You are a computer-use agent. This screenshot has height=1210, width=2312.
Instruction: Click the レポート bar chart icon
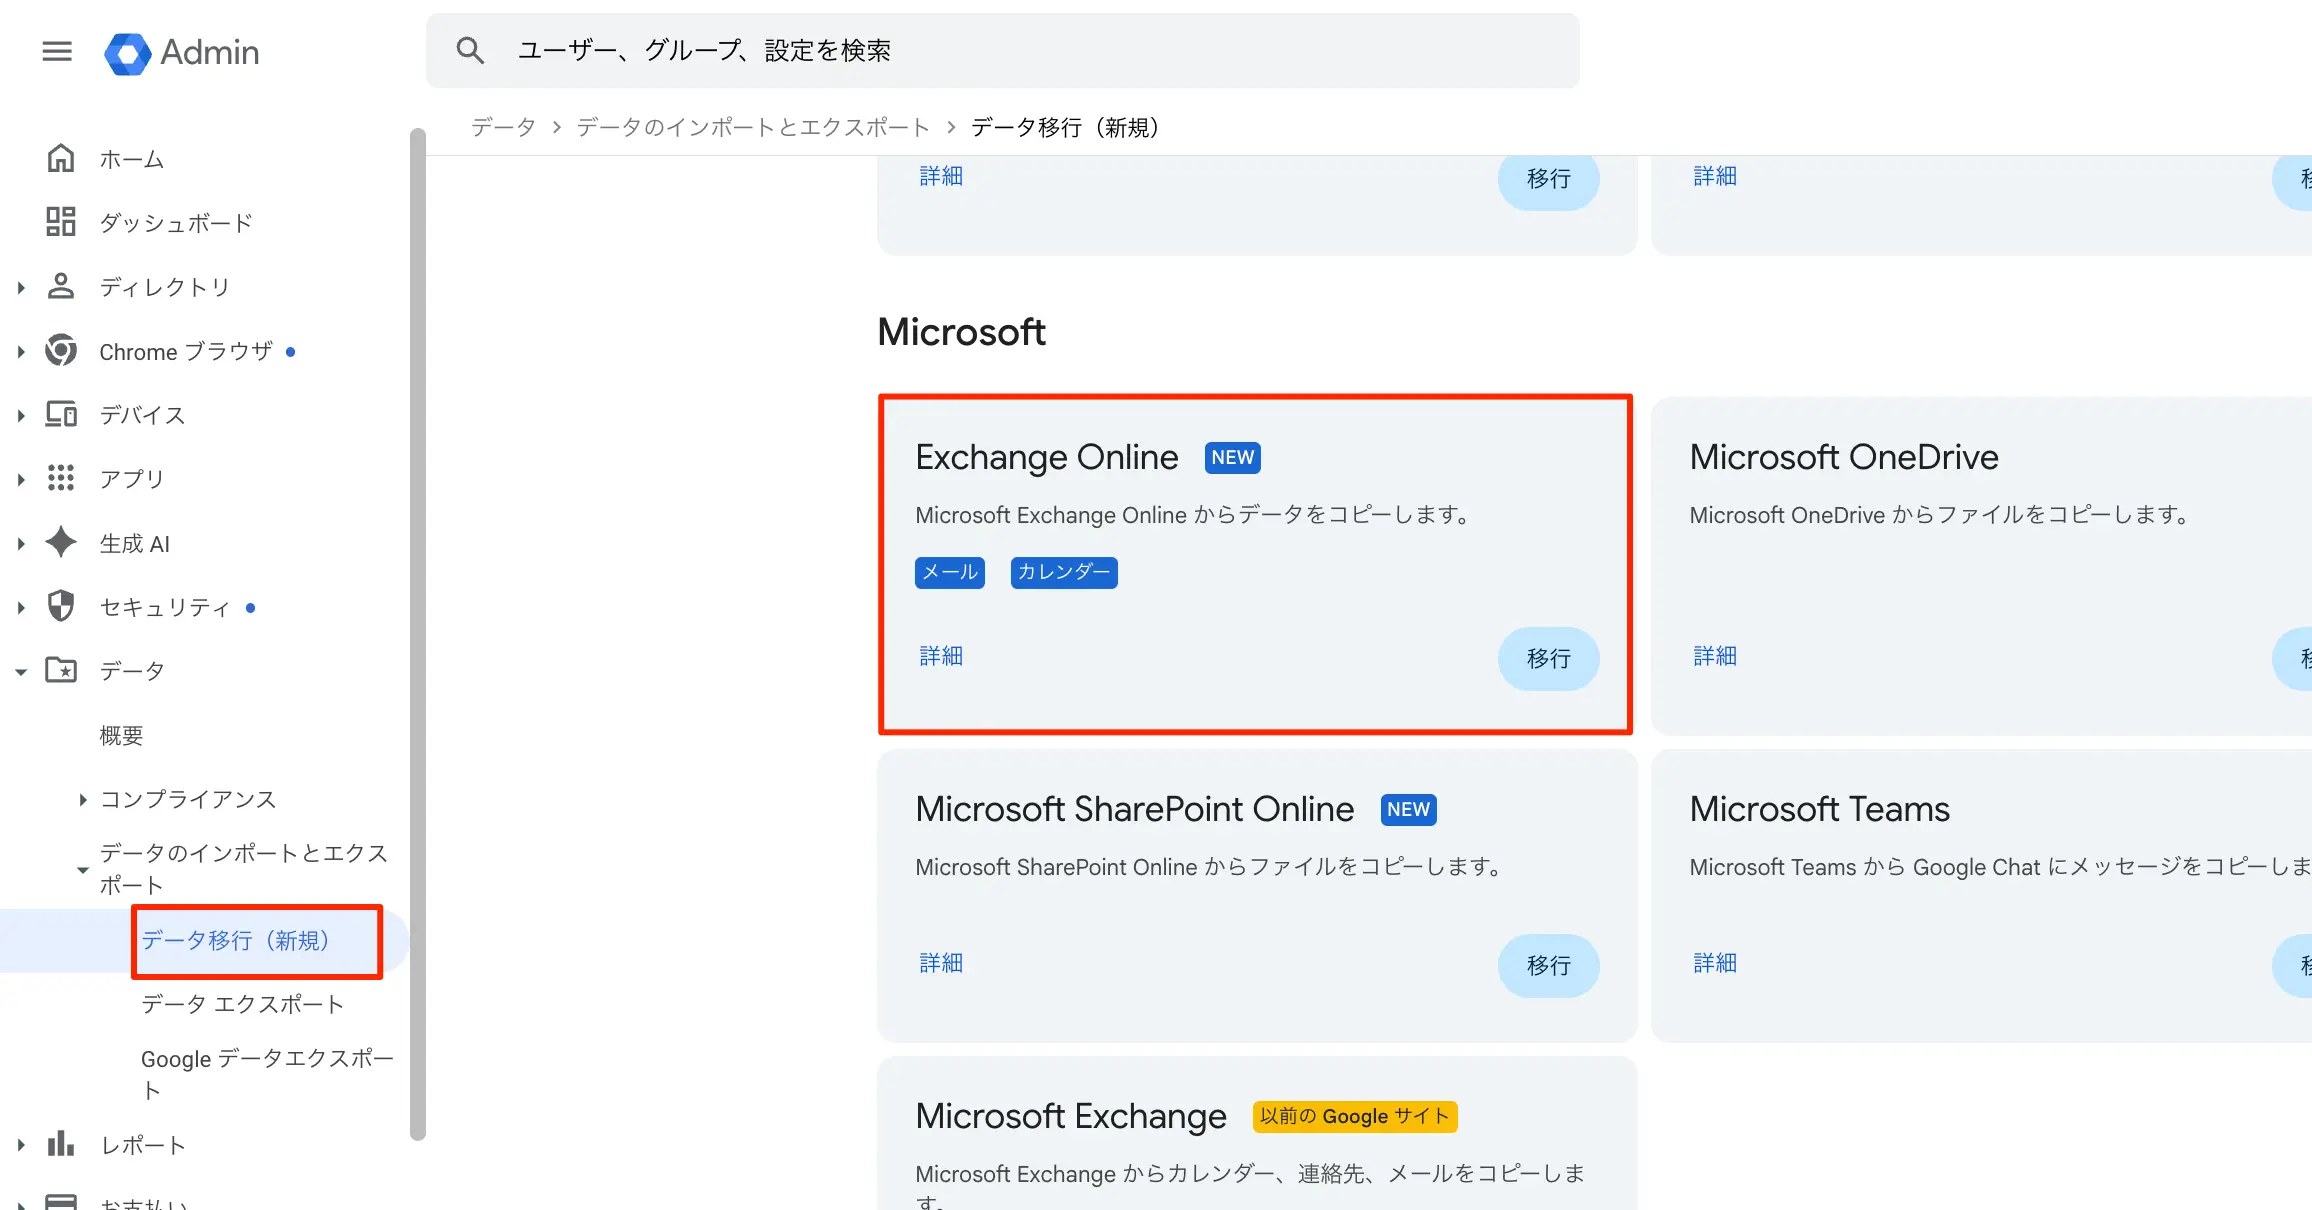[x=61, y=1144]
